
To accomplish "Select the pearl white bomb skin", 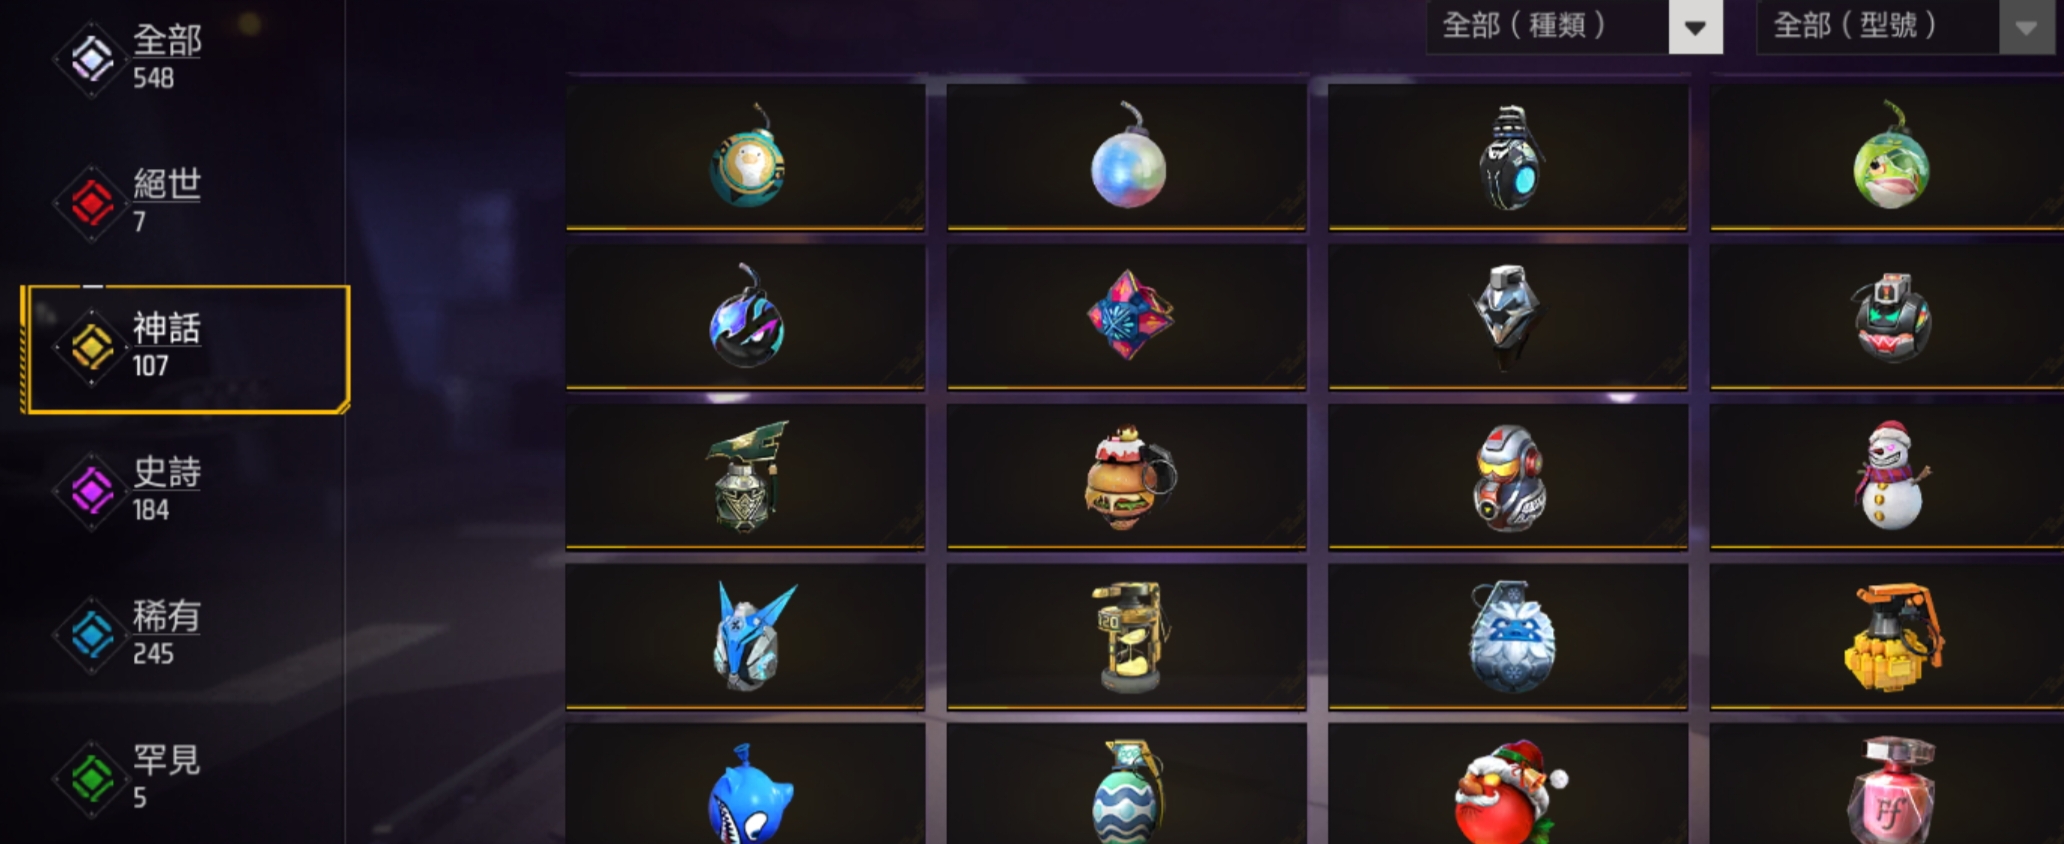I will pos(1127,157).
